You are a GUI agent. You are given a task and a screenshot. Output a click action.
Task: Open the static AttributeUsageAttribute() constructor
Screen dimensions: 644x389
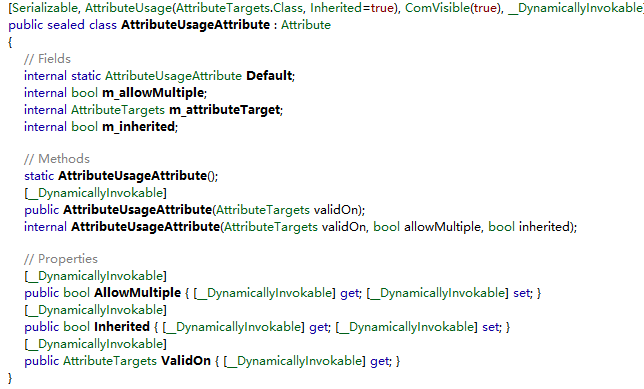pos(133,176)
